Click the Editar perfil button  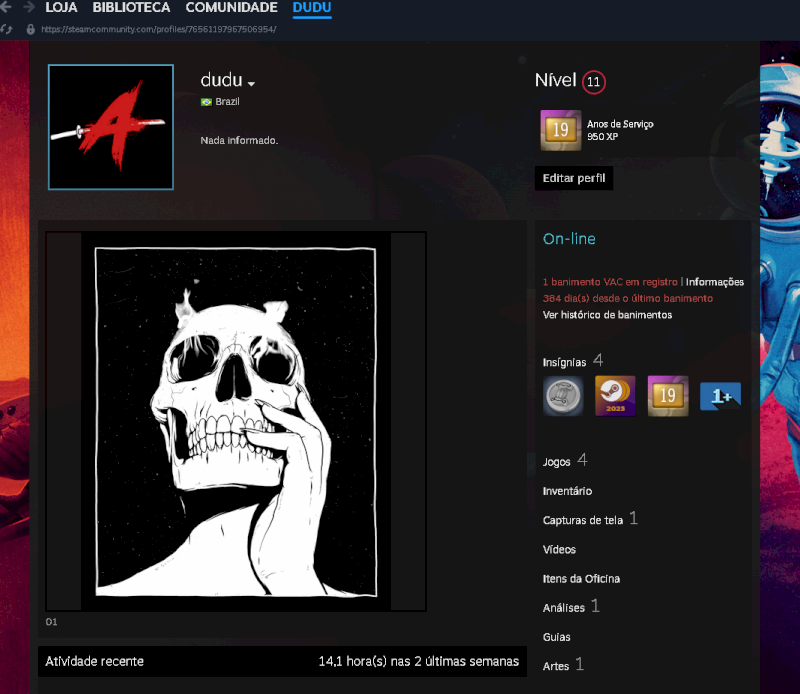574,178
